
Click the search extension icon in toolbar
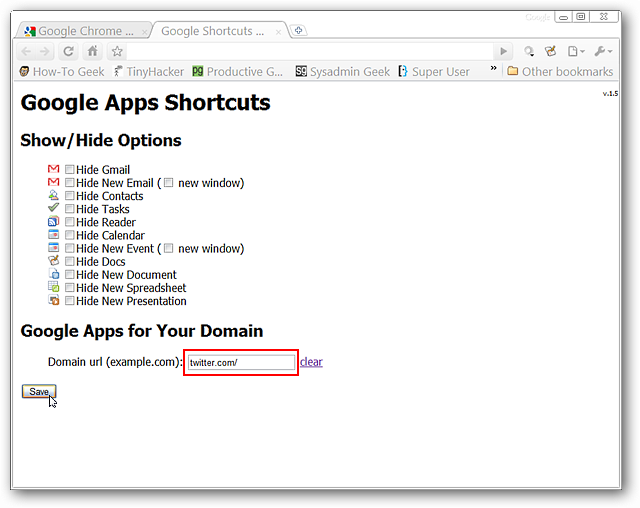[x=529, y=51]
